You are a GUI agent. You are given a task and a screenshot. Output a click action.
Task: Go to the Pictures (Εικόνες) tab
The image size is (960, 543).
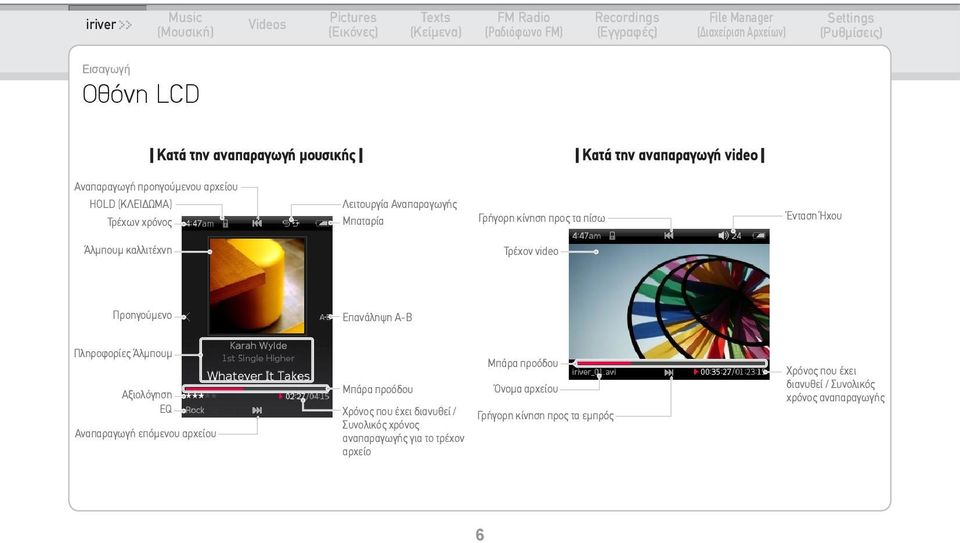click(x=353, y=24)
